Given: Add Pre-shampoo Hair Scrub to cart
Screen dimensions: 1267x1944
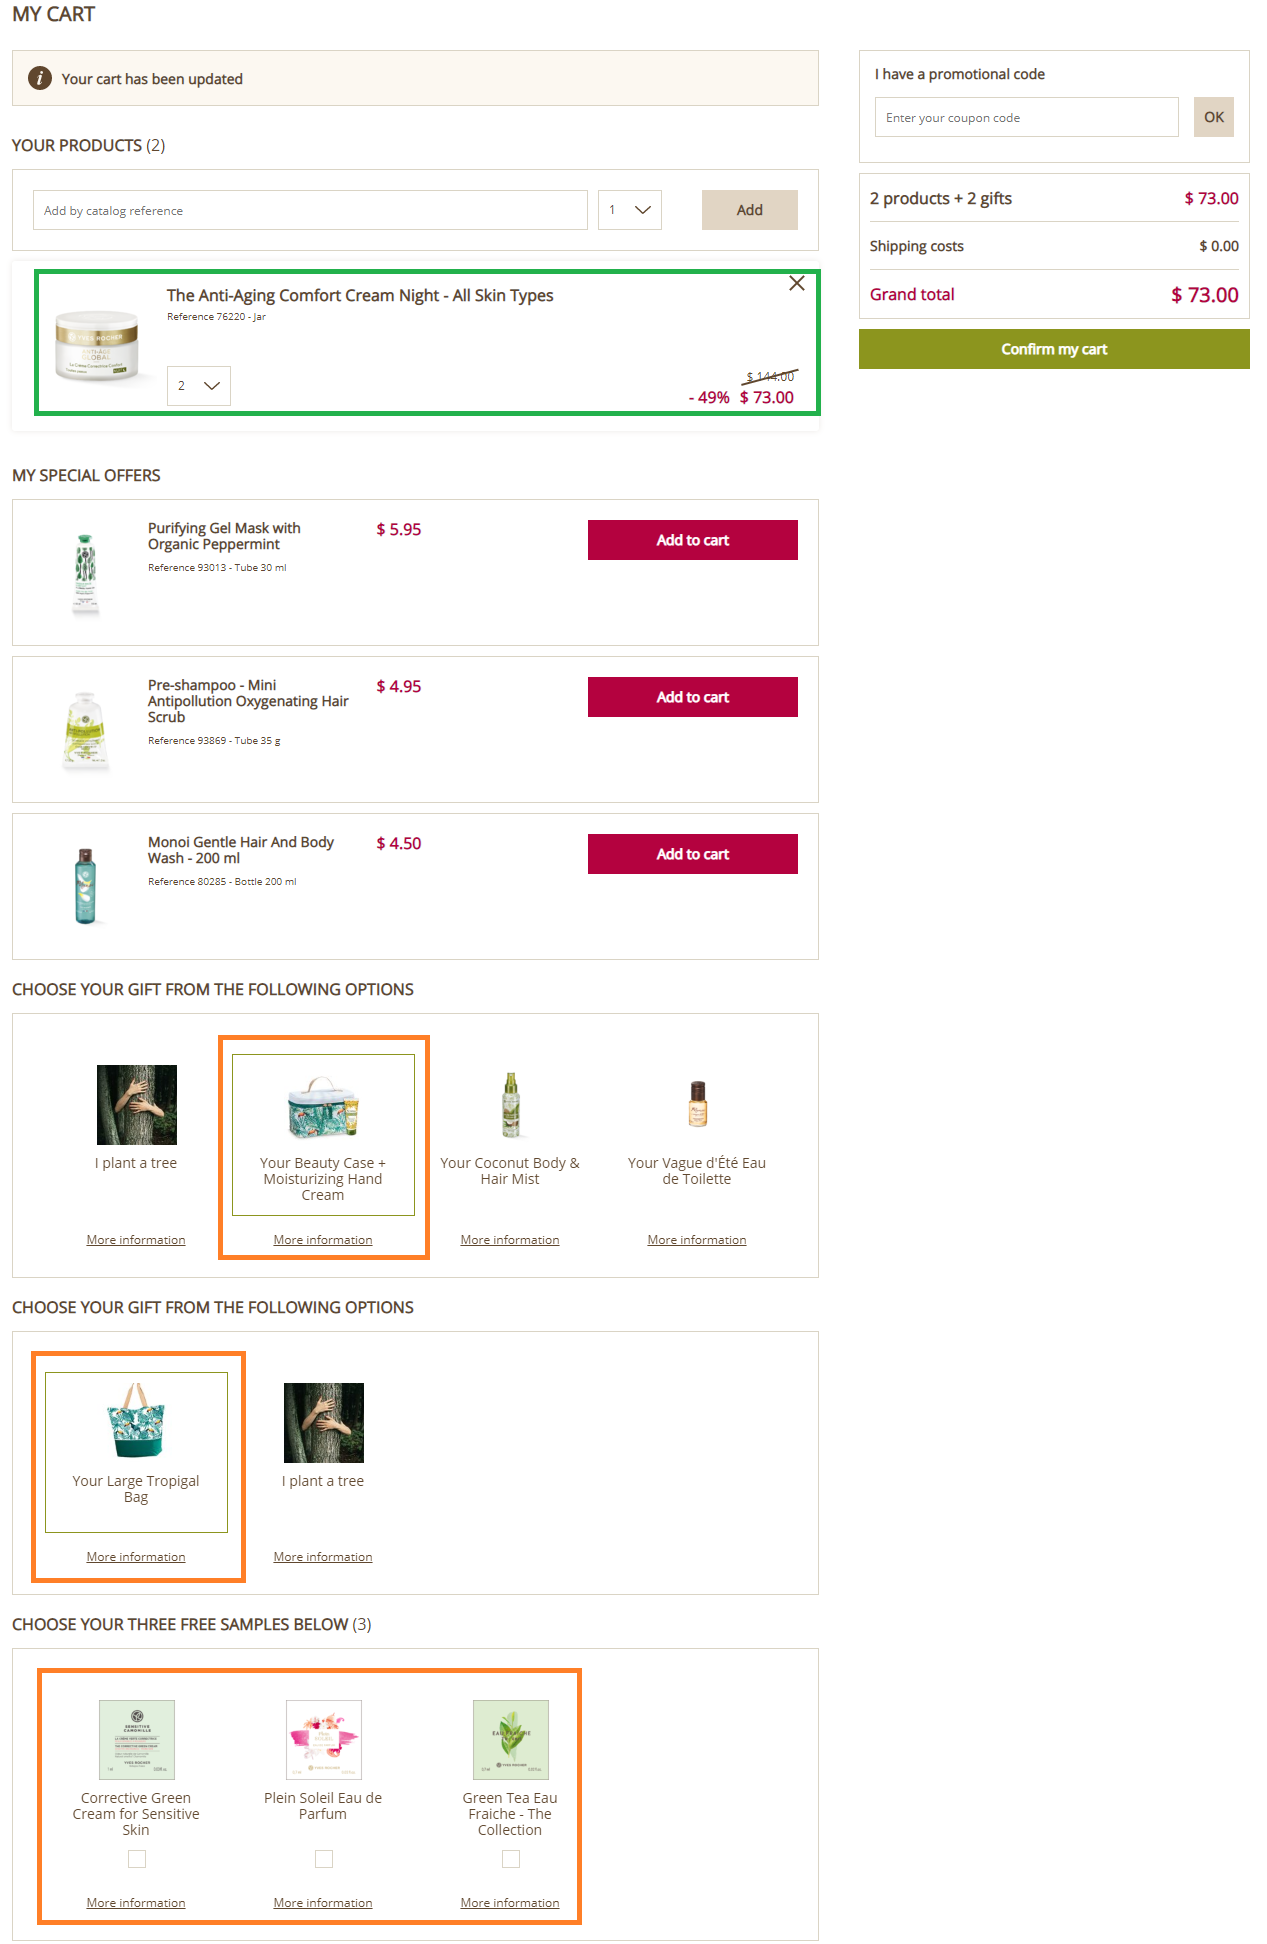Looking at the screenshot, I should [x=693, y=697].
